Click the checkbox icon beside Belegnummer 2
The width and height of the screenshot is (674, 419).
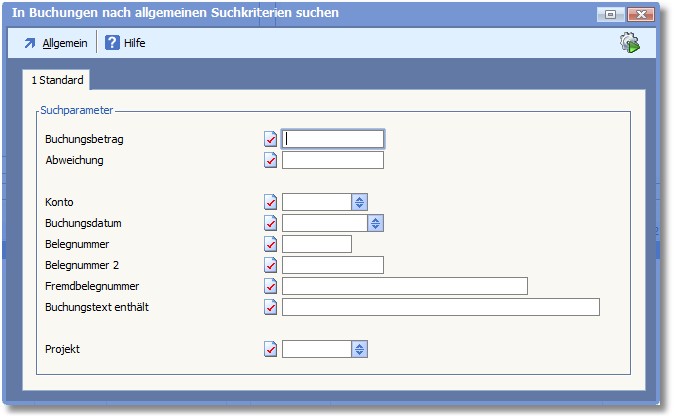270,265
